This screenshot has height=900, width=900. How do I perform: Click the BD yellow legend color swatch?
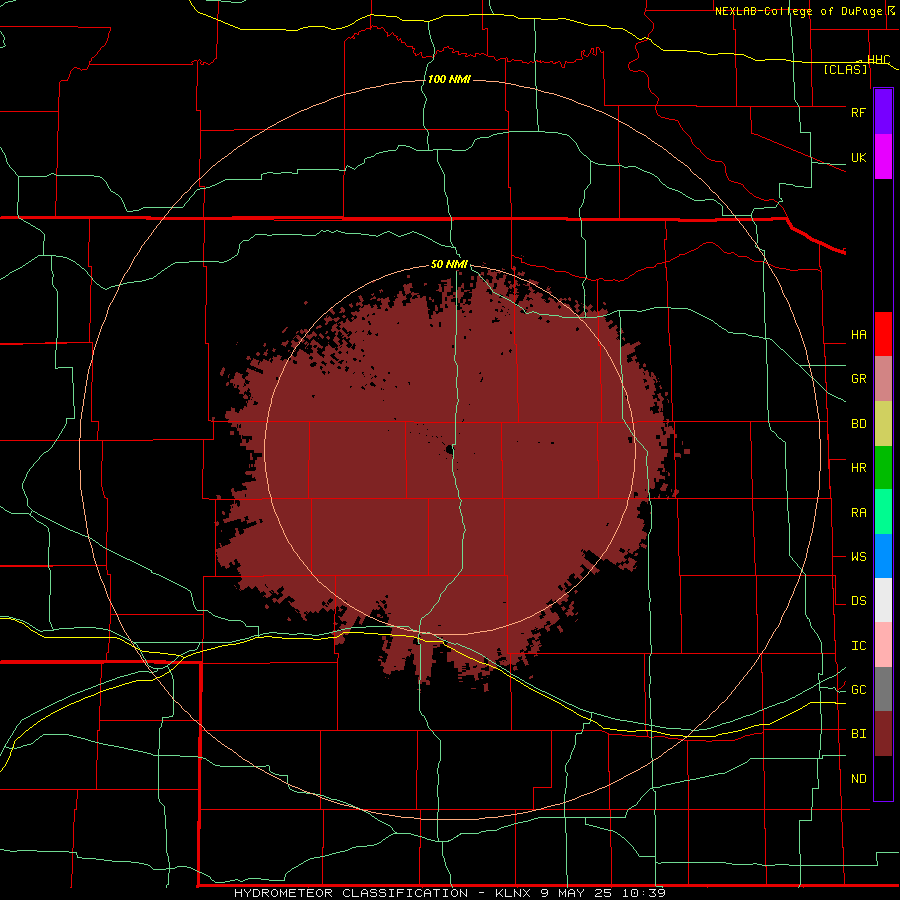(x=883, y=424)
